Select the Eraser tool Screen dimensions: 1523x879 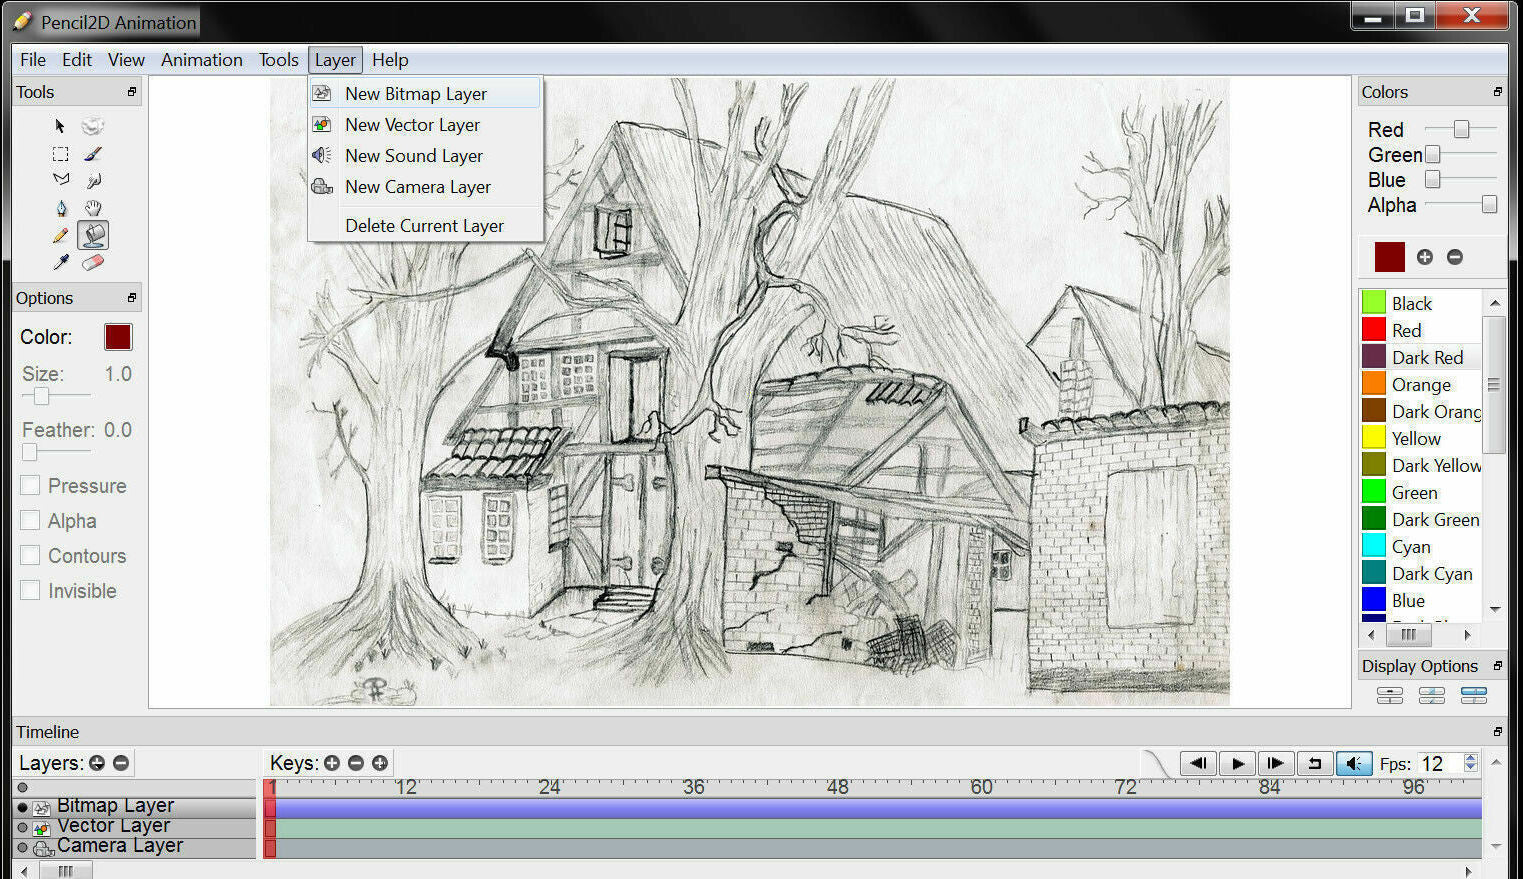(93, 262)
